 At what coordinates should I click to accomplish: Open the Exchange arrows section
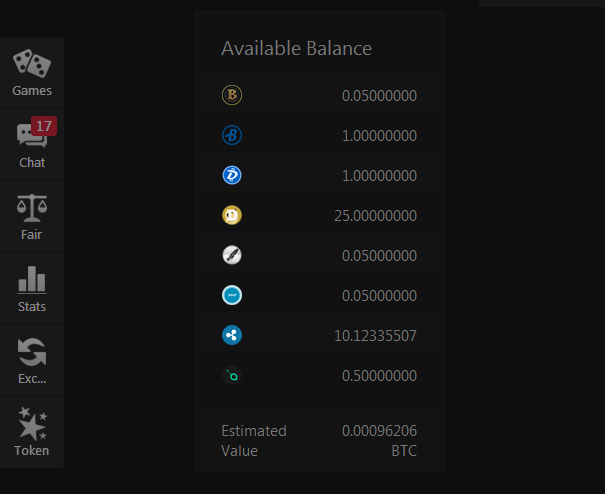click(x=32, y=360)
